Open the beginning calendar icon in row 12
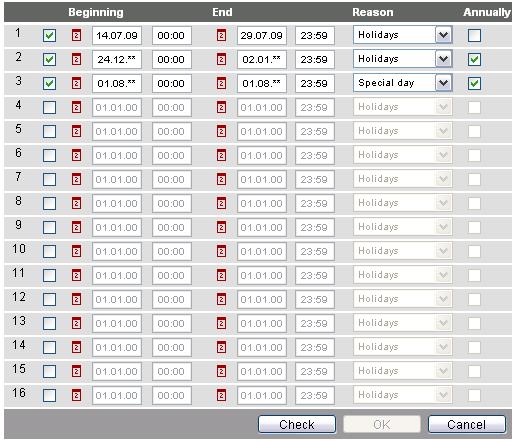The width and height of the screenshot is (514, 442). 76,299
